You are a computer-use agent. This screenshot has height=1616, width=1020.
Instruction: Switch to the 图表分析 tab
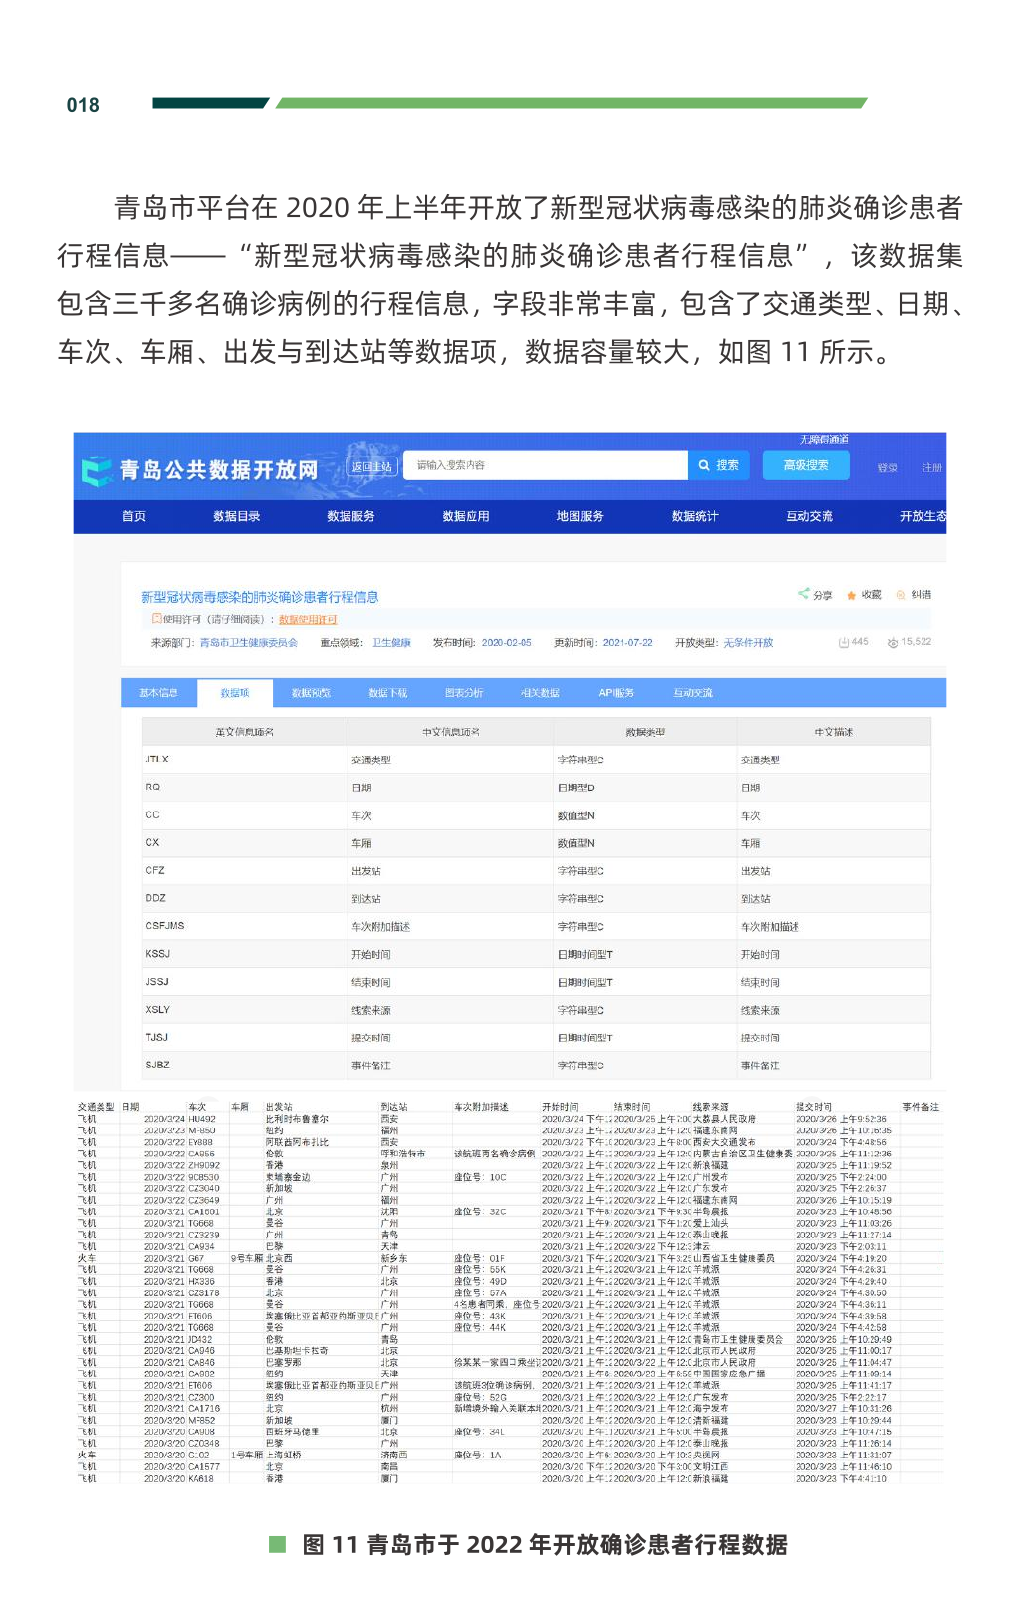464,693
